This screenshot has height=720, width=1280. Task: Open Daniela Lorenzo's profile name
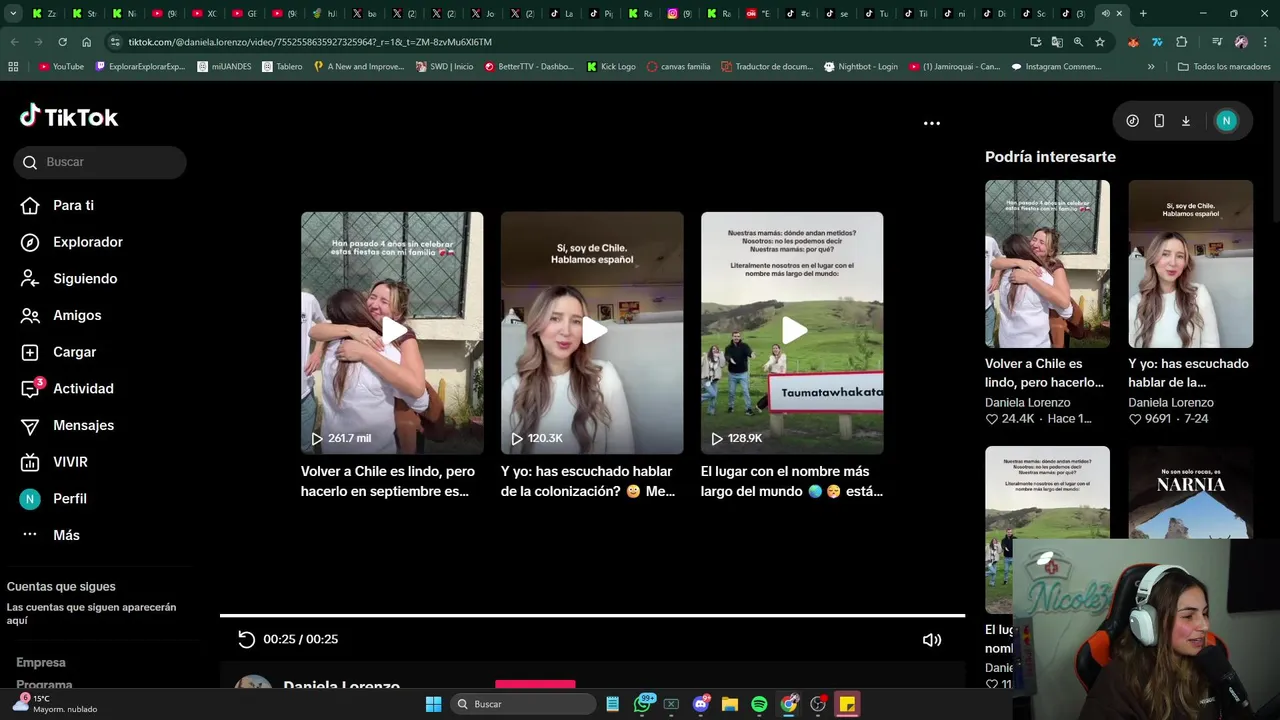(x=341, y=685)
